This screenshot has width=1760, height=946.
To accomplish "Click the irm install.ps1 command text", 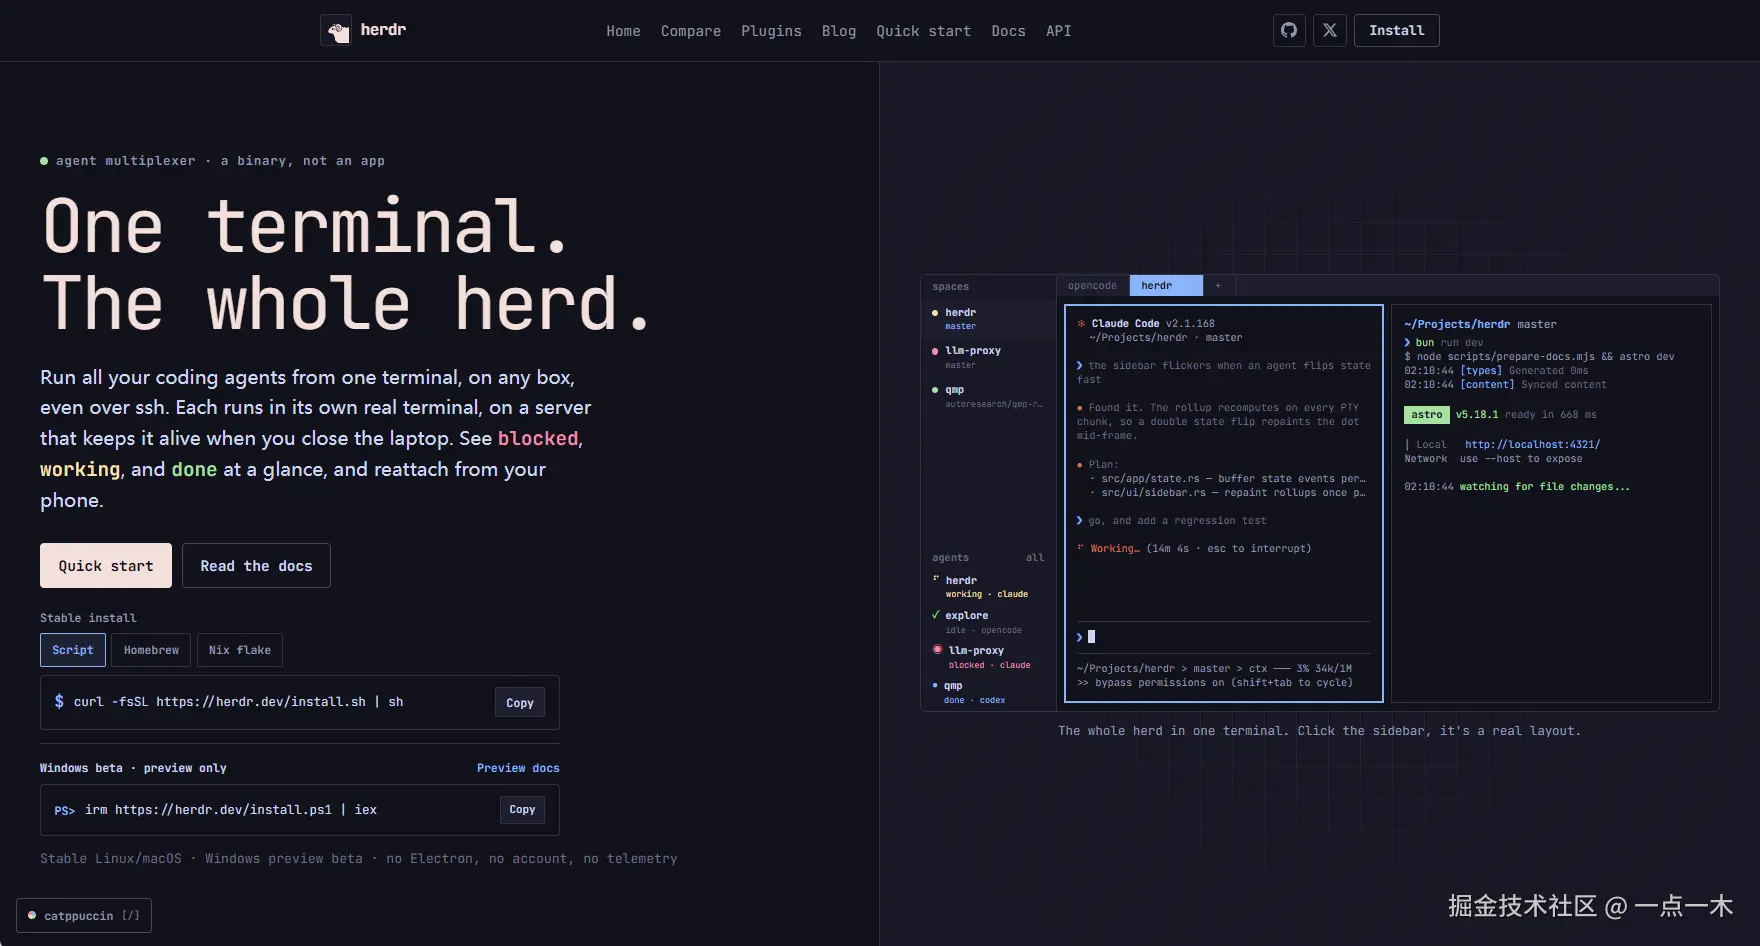I will [231, 810].
